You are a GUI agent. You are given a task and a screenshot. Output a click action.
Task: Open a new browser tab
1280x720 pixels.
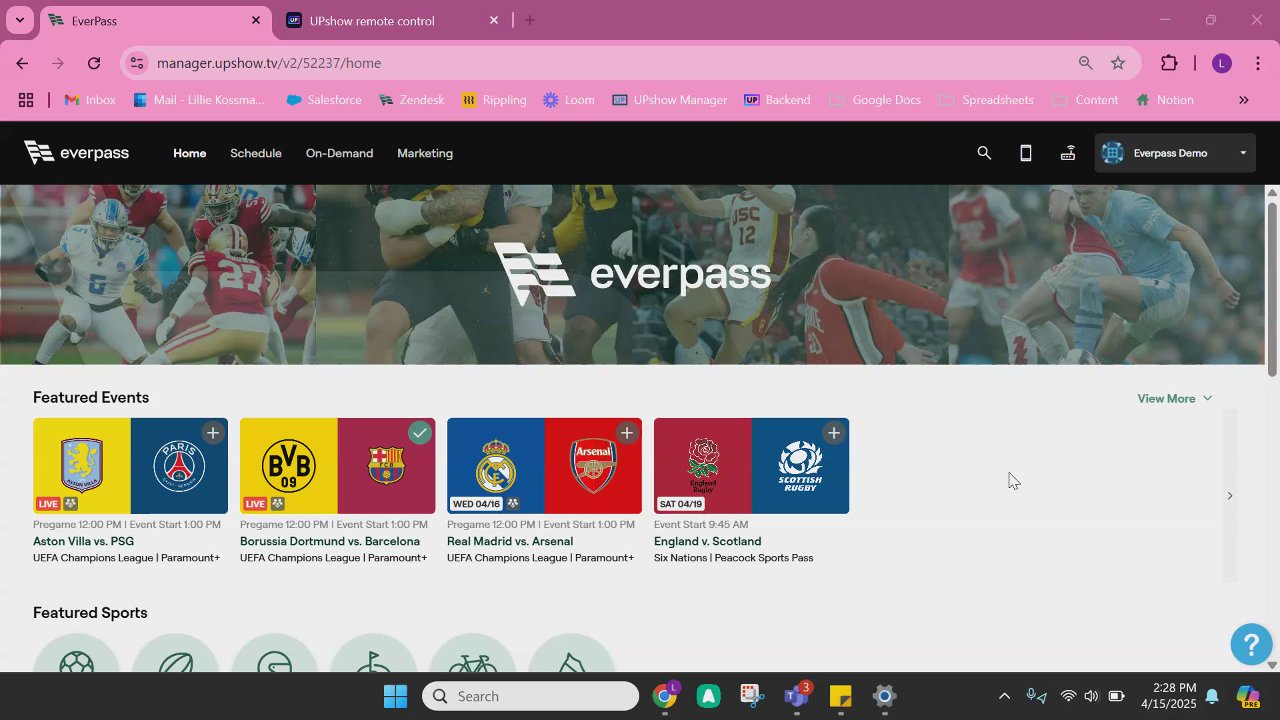tap(530, 20)
